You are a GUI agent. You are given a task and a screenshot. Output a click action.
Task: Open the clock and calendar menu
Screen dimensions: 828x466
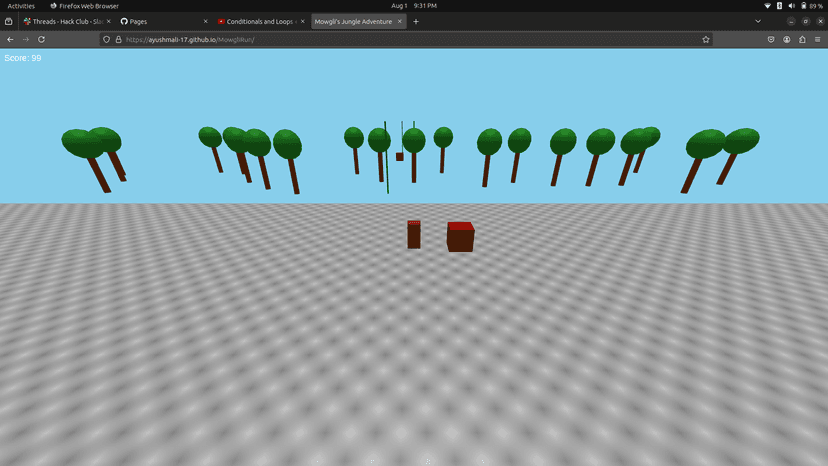tap(414, 6)
